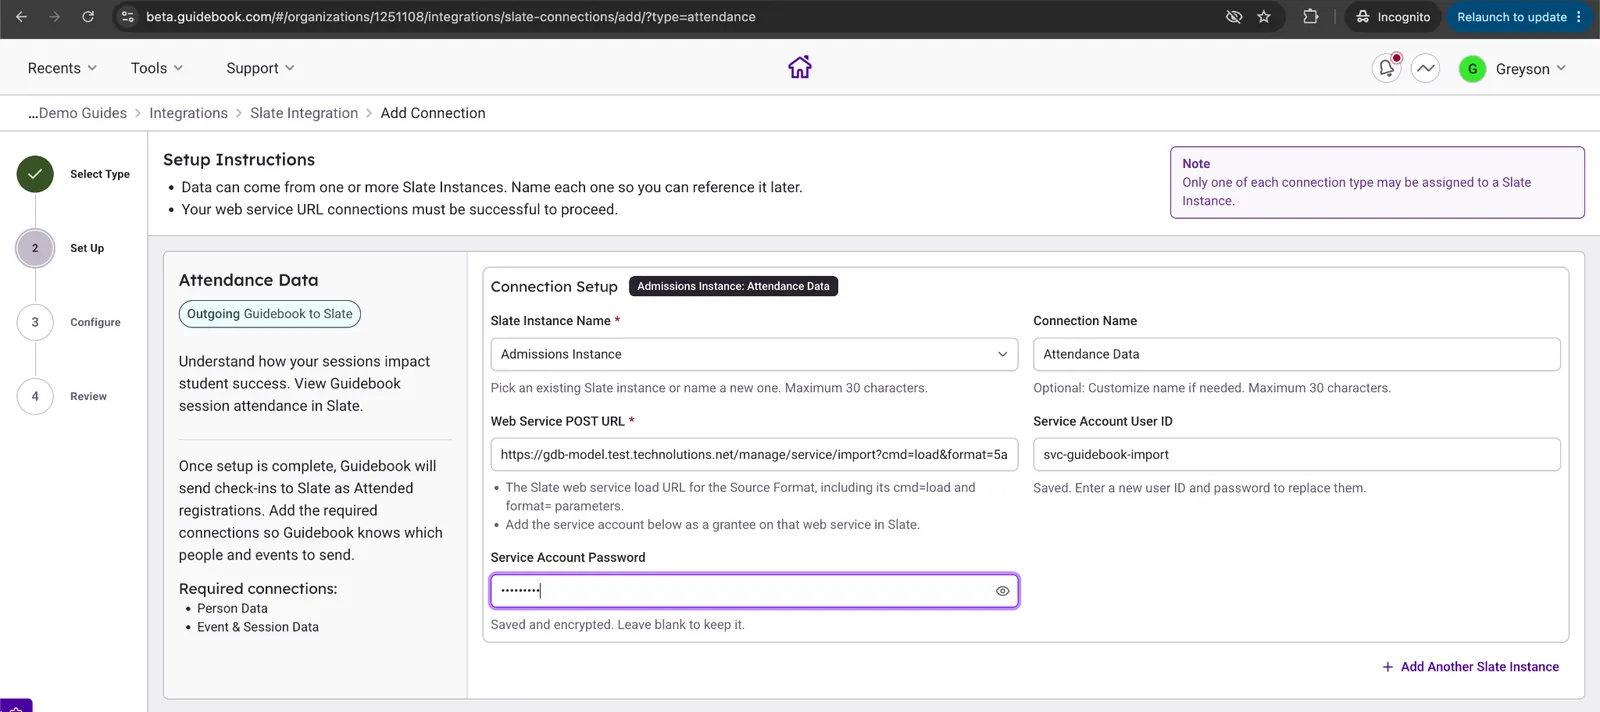Open the notifications bell
This screenshot has height=712, width=1600.
click(1387, 68)
